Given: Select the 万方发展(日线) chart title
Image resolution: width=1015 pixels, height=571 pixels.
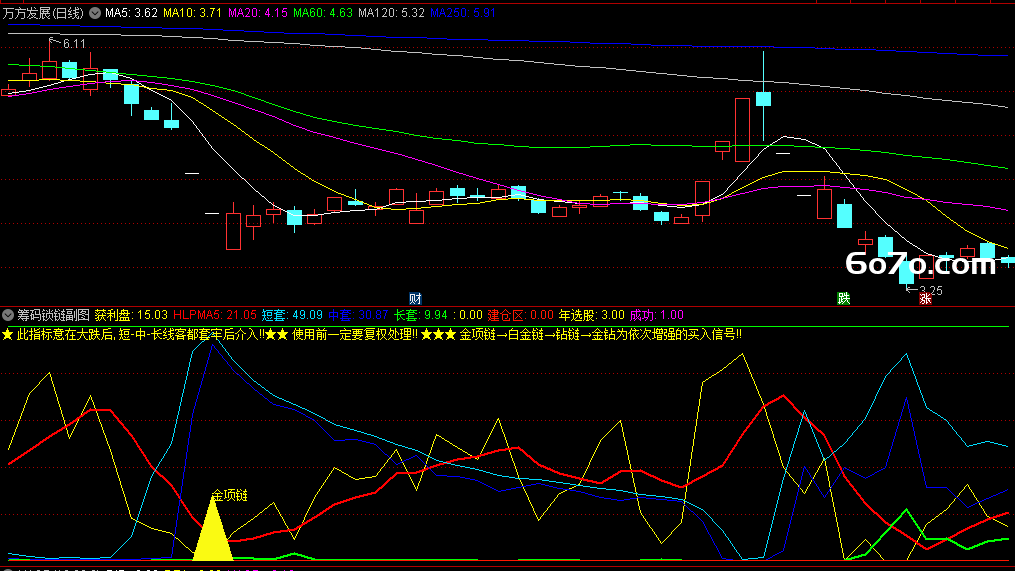Looking at the screenshot, I should (x=43, y=13).
